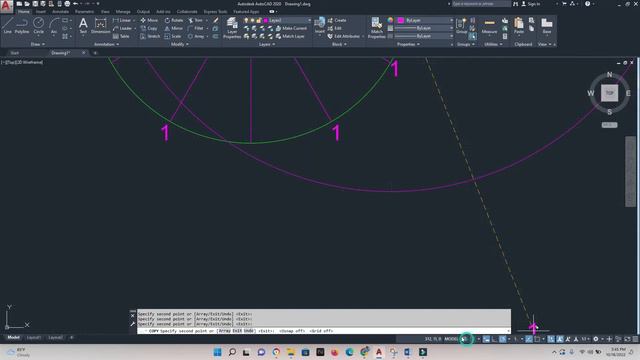Click the Mirror command
This screenshot has width=640, height=360.
point(174,28)
